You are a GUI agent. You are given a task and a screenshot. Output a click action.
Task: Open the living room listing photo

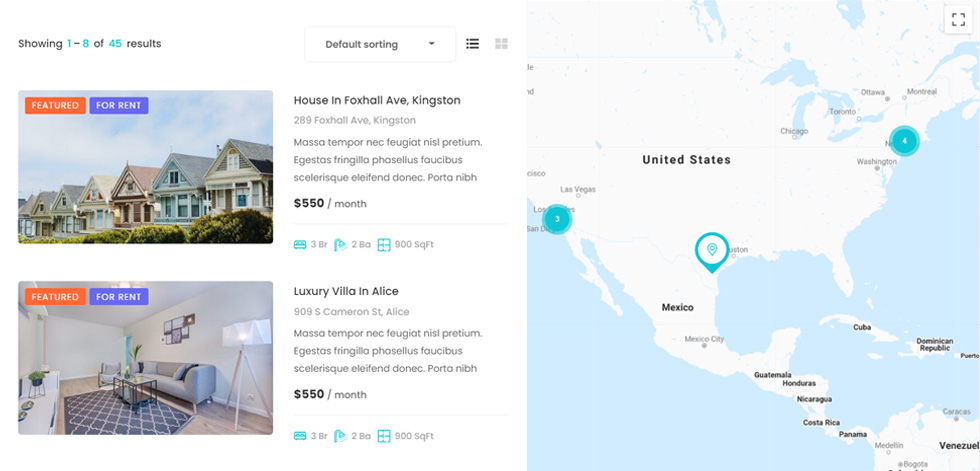pos(146,358)
